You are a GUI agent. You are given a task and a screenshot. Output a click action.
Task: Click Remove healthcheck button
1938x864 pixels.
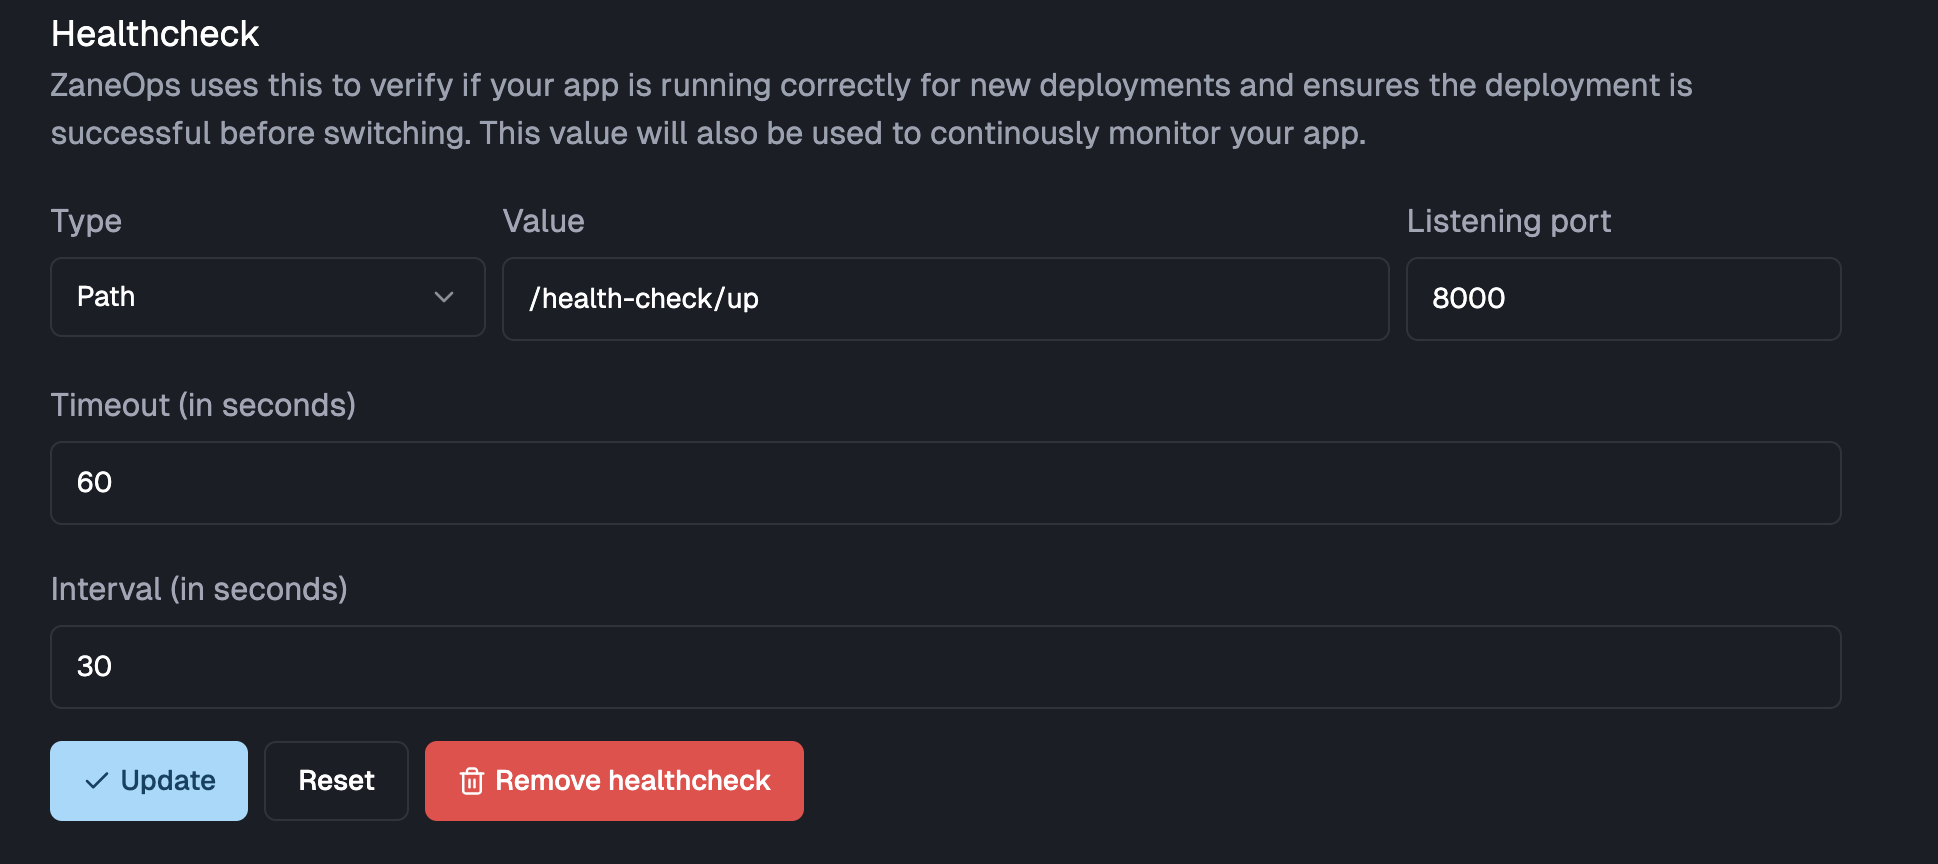pos(614,781)
